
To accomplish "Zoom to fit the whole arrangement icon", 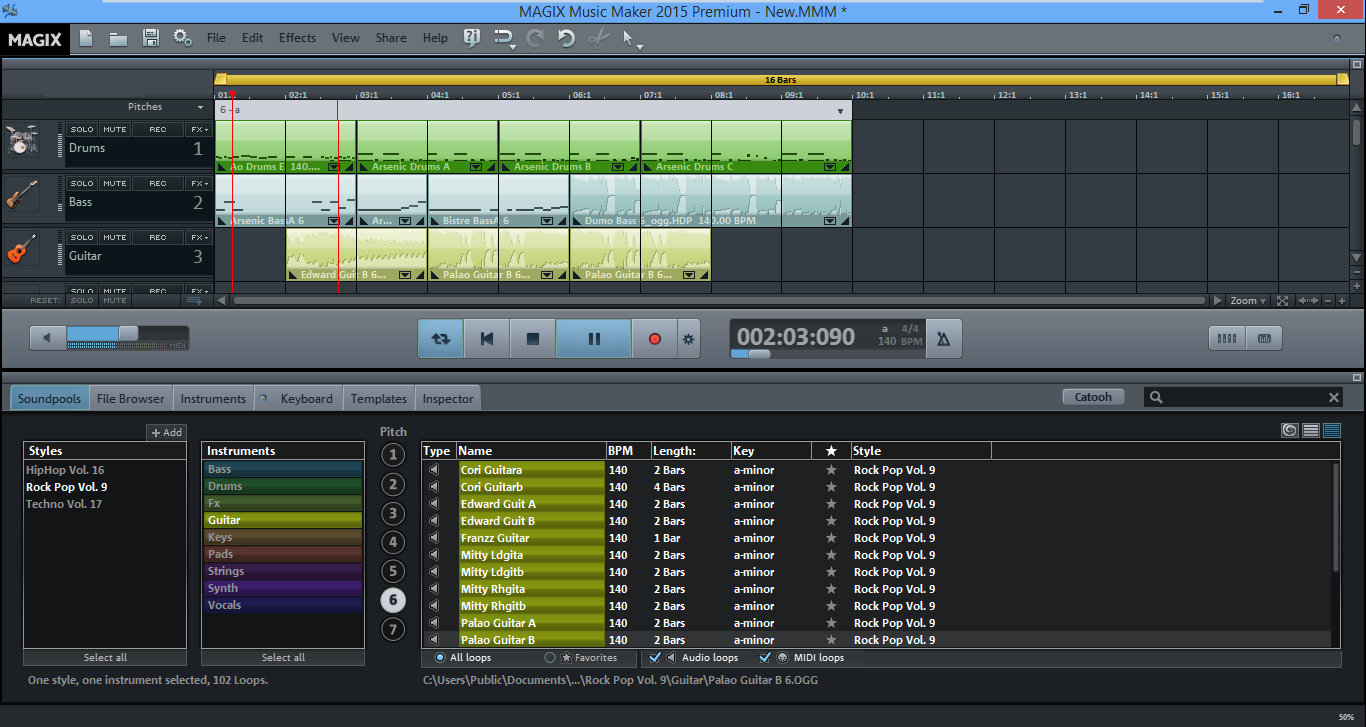I will click(x=1283, y=300).
